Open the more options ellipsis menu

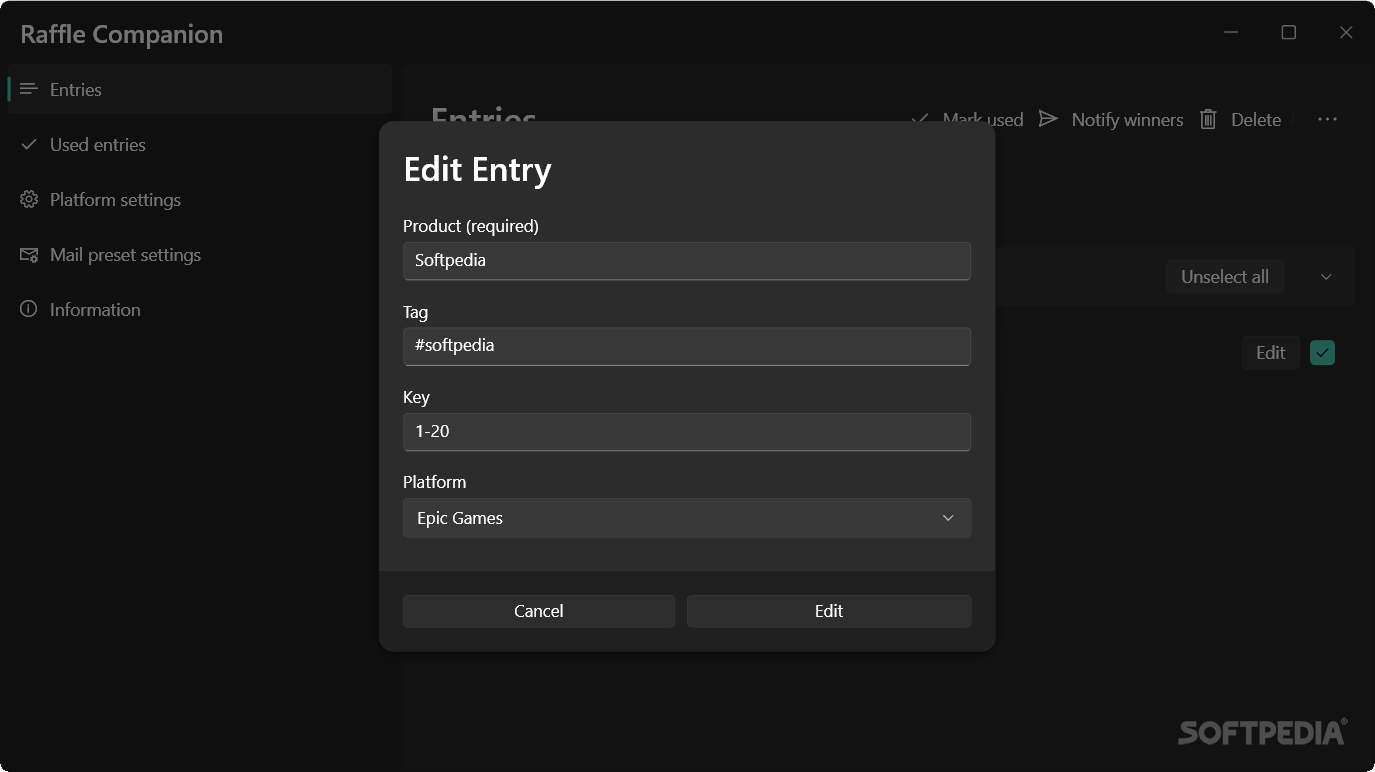click(x=1327, y=119)
